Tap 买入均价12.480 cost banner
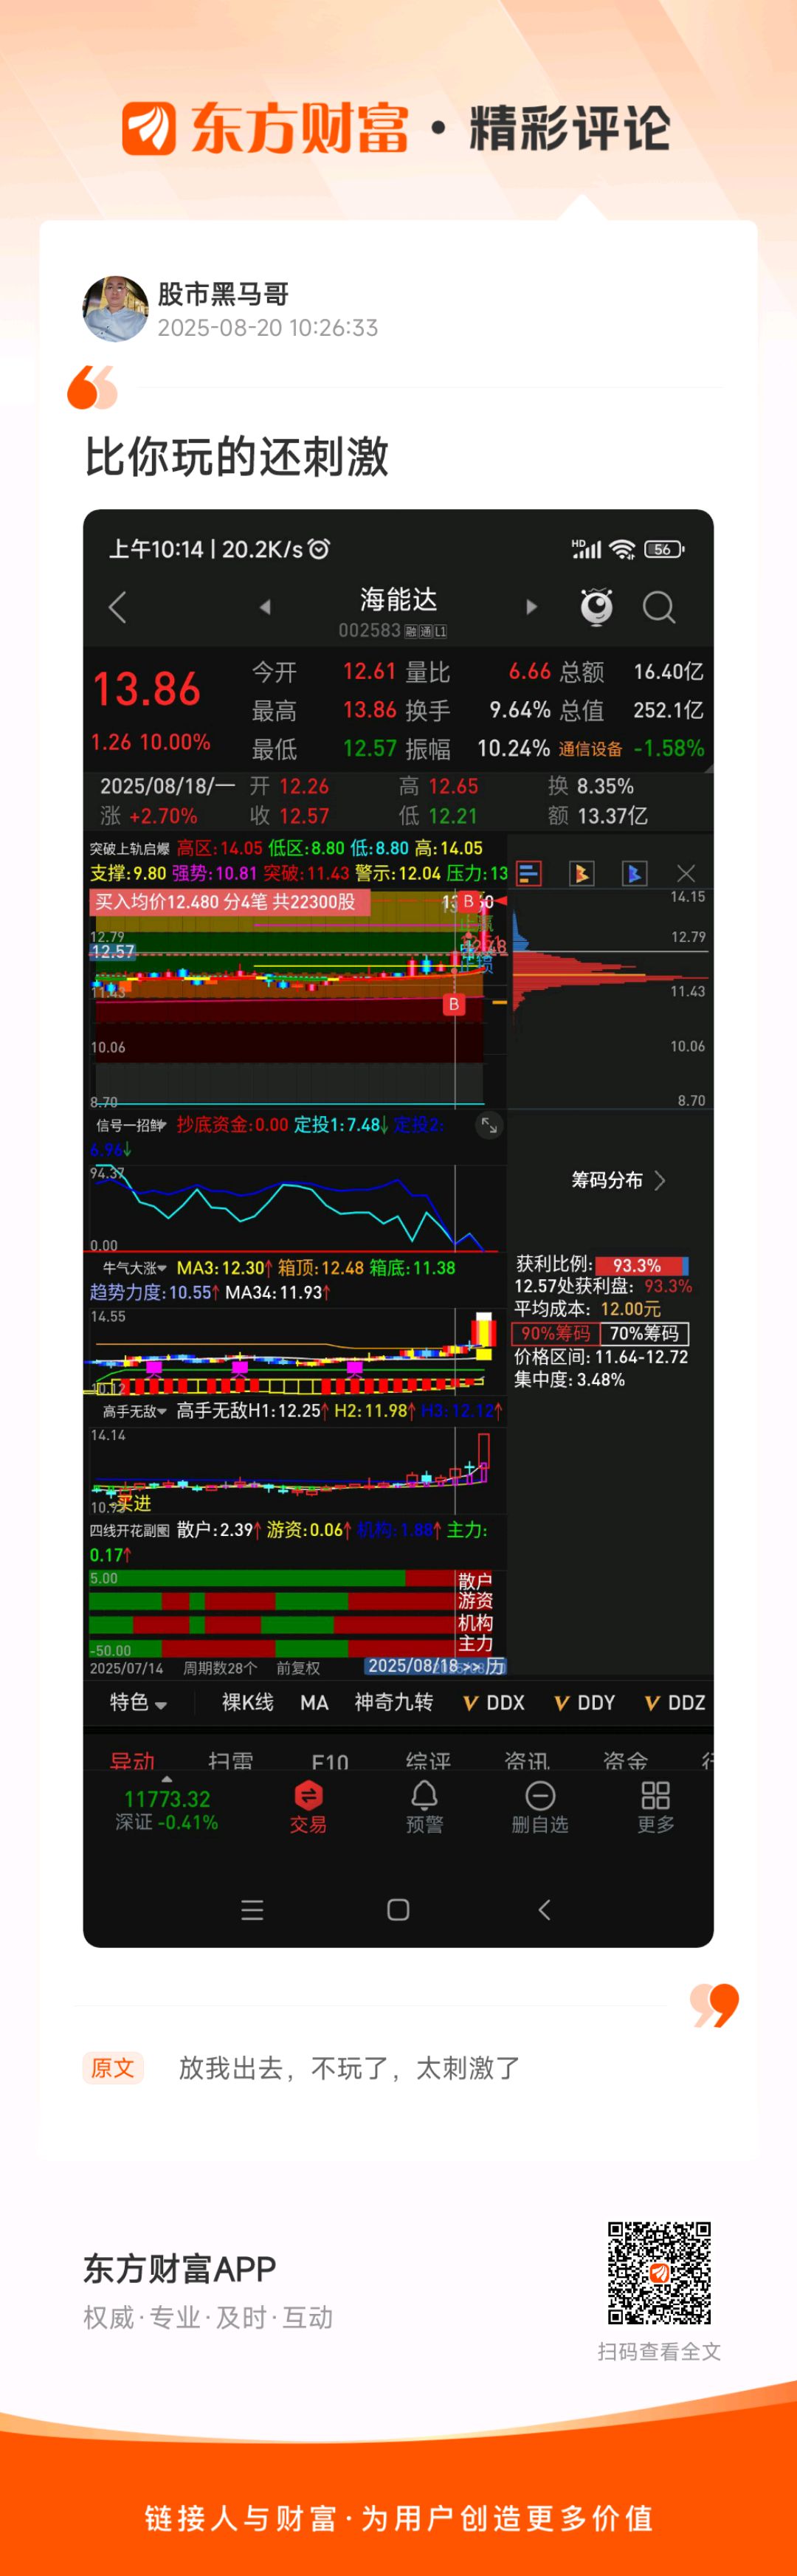 coord(230,902)
